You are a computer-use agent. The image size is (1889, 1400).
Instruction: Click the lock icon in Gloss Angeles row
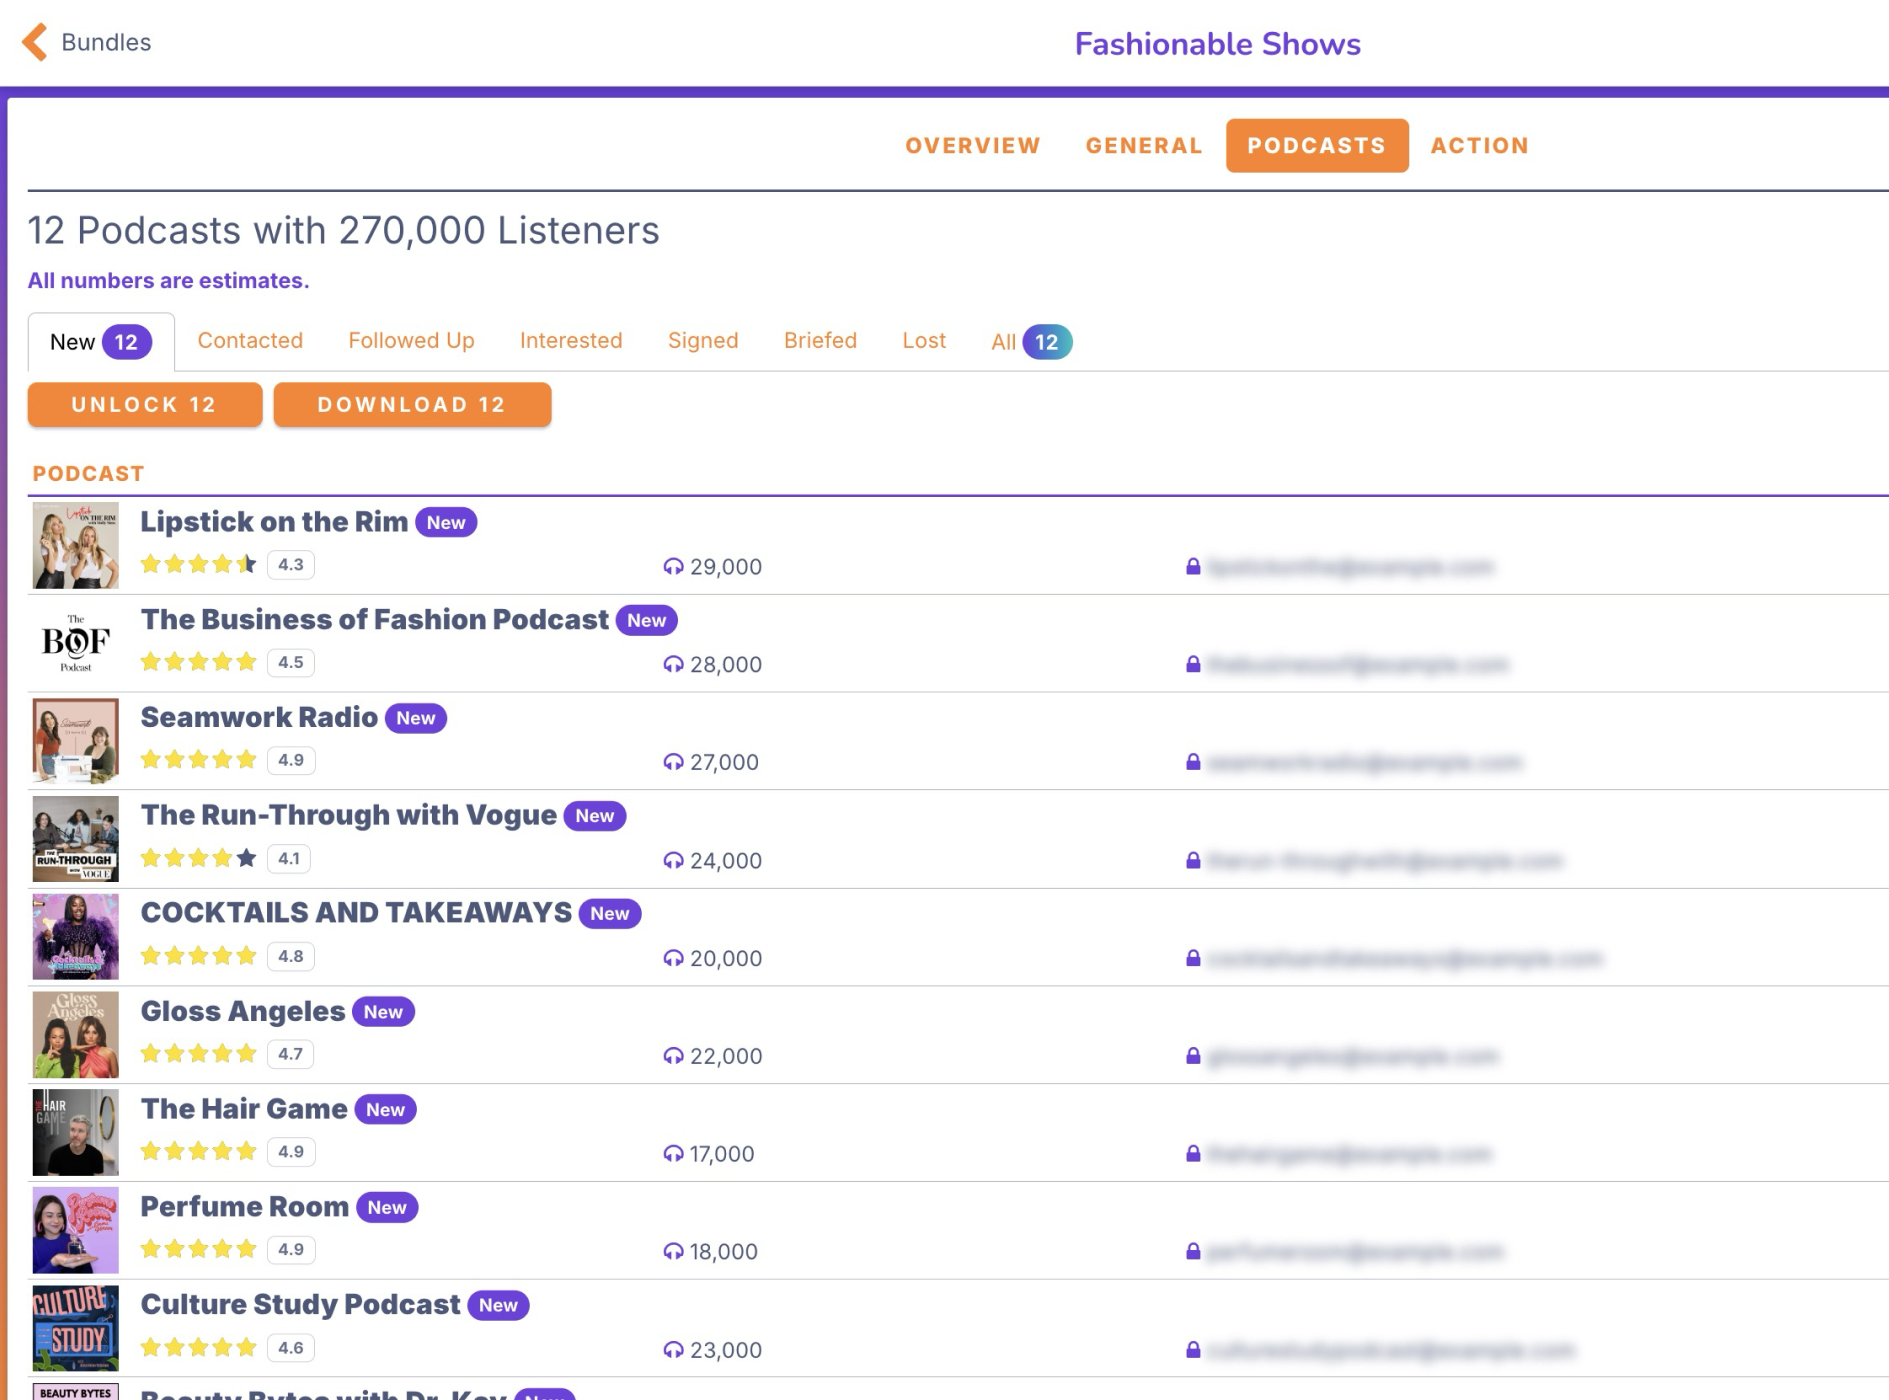[1192, 1057]
